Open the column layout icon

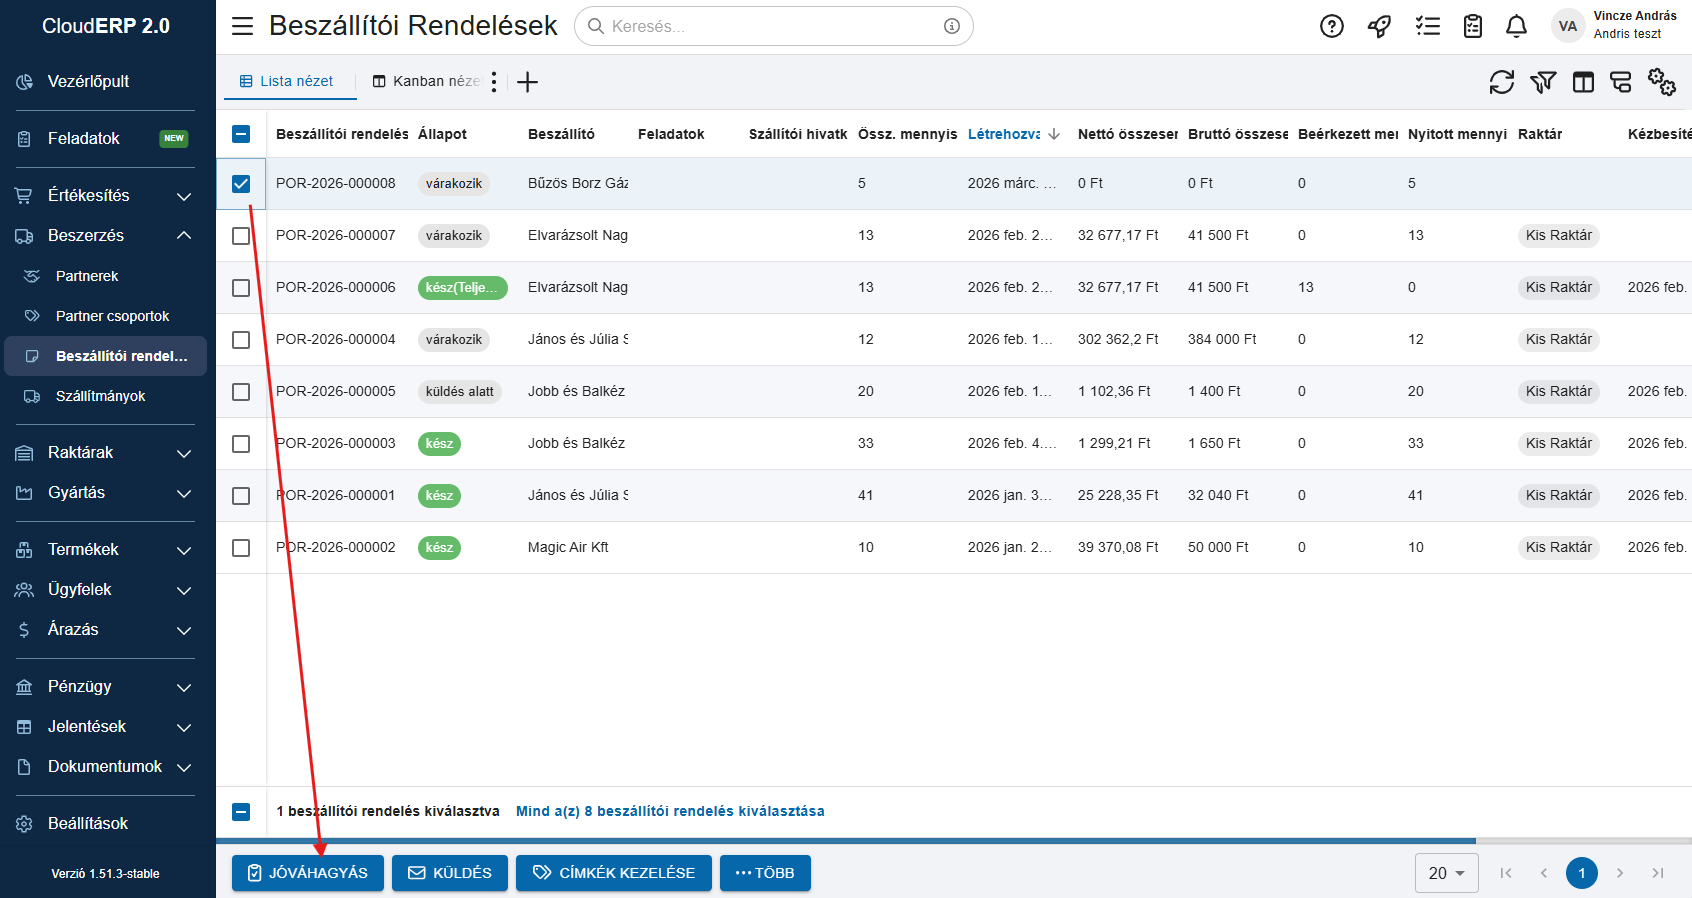pos(1583,82)
